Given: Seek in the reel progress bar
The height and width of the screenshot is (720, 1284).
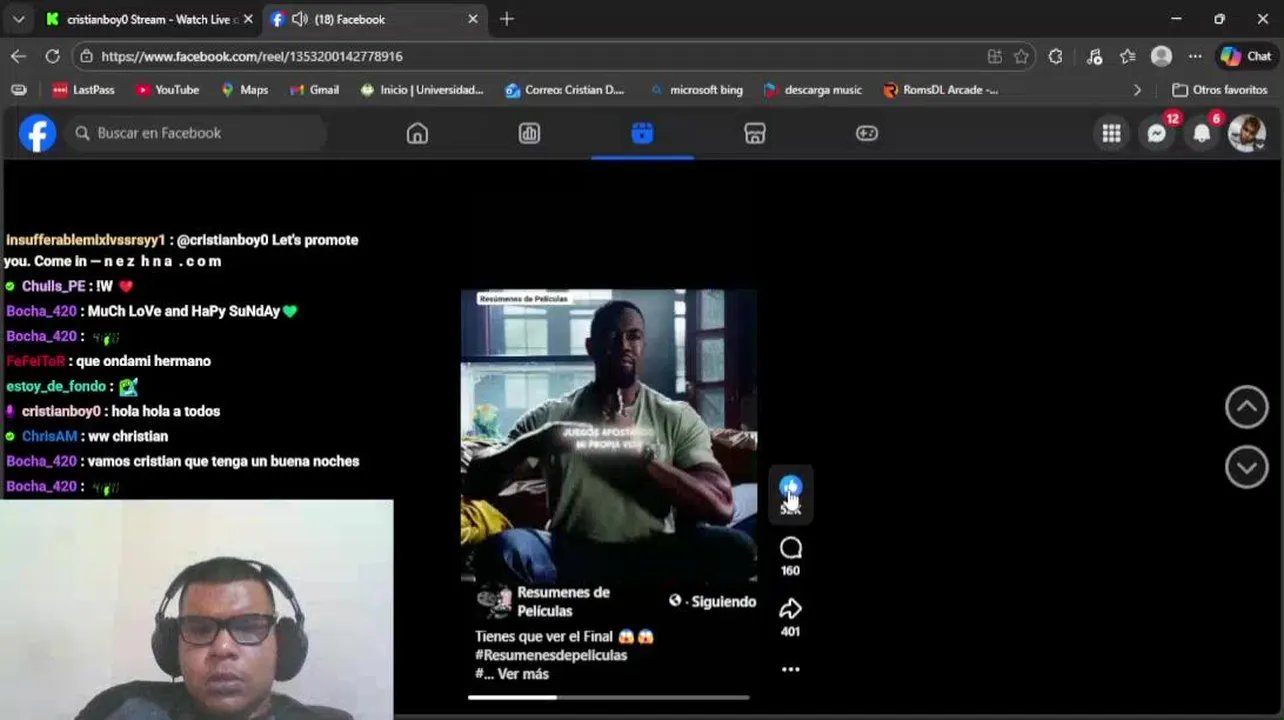Looking at the screenshot, I should click(x=608, y=697).
